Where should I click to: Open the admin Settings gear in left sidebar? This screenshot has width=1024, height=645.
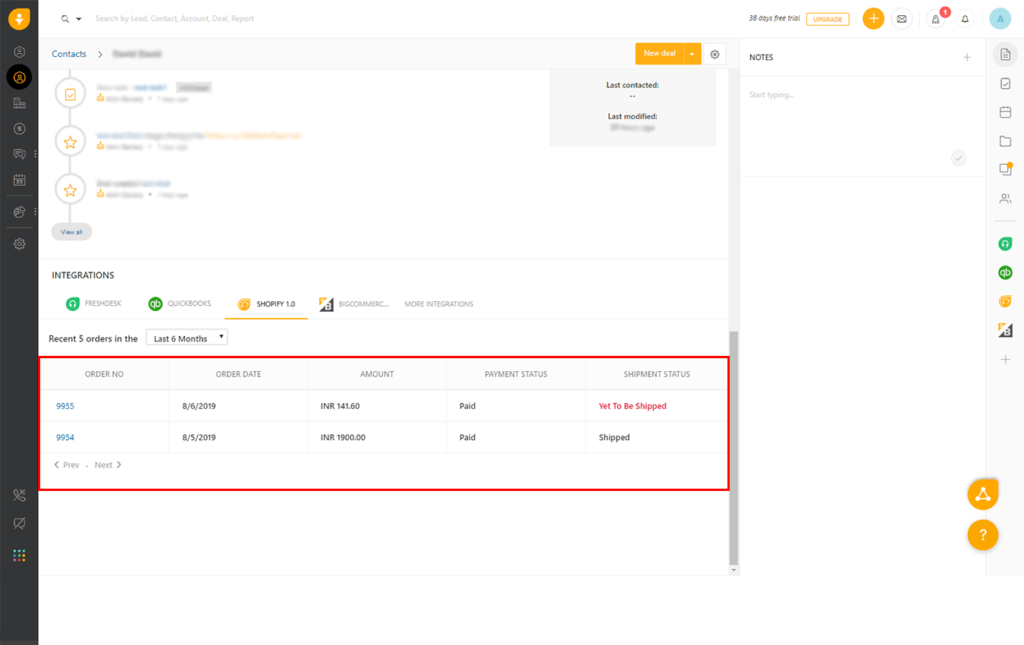tap(19, 244)
